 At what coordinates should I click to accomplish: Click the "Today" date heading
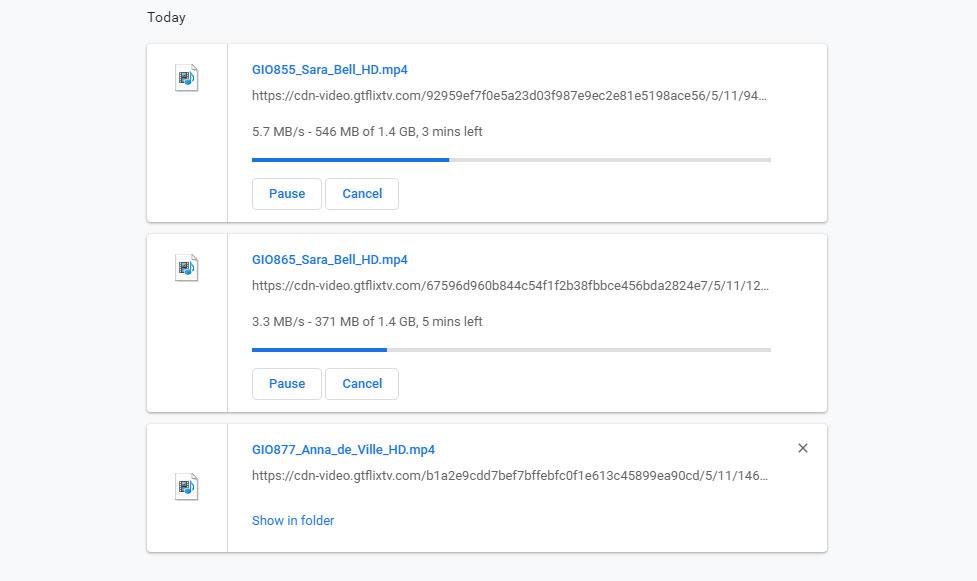[x=166, y=18]
